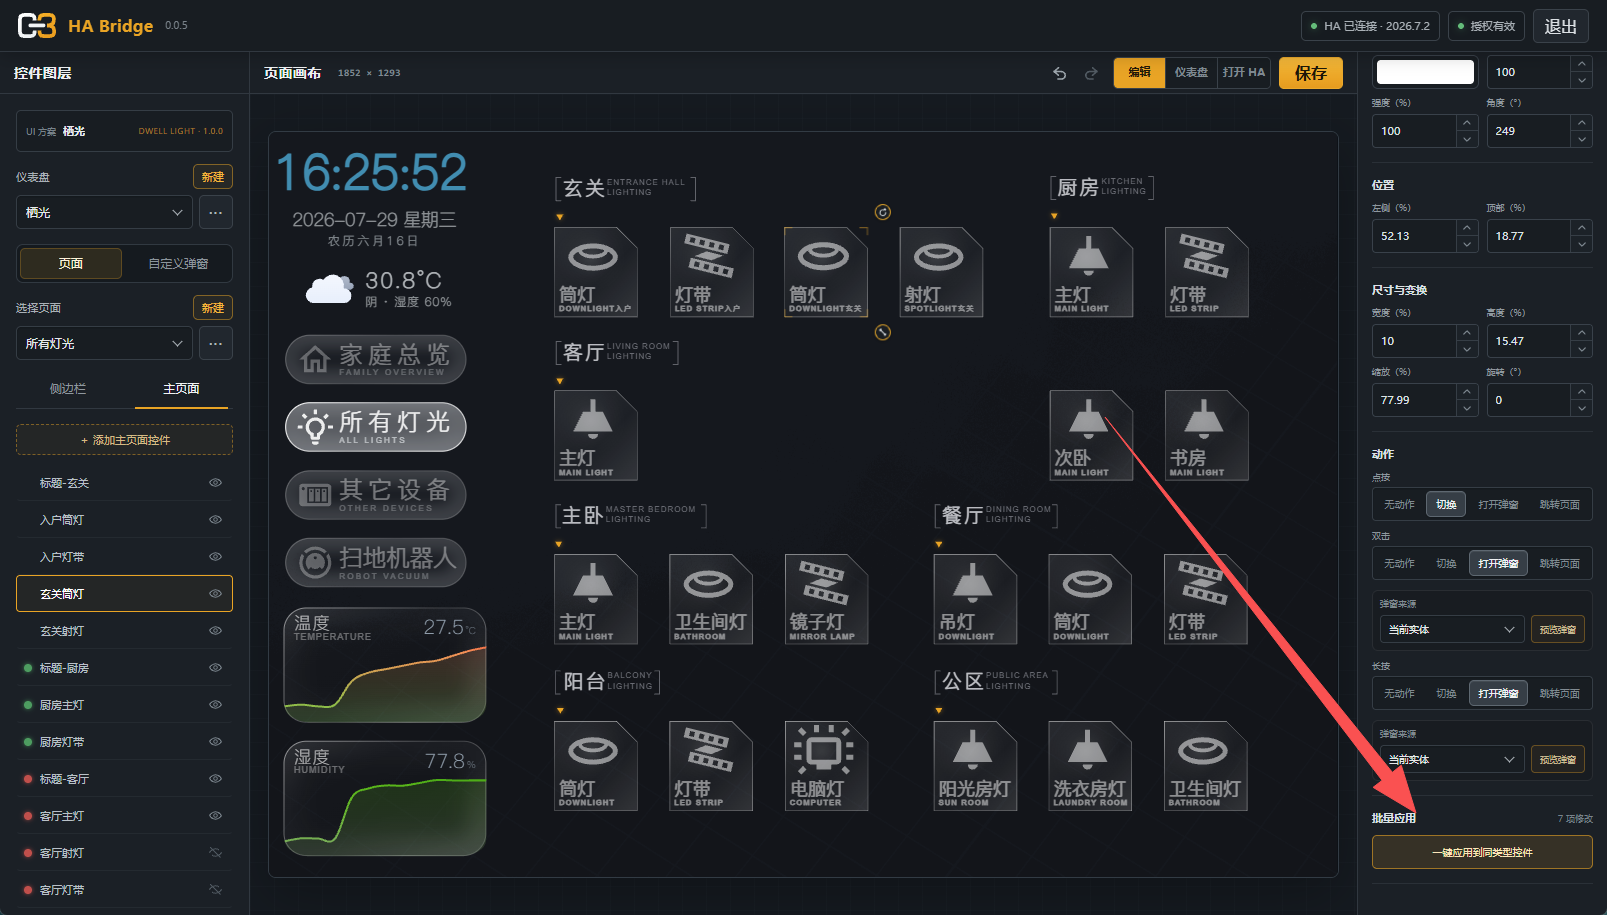Toggle visibility of 入户灯带 layer
This screenshot has height=915, width=1607.
click(215, 557)
